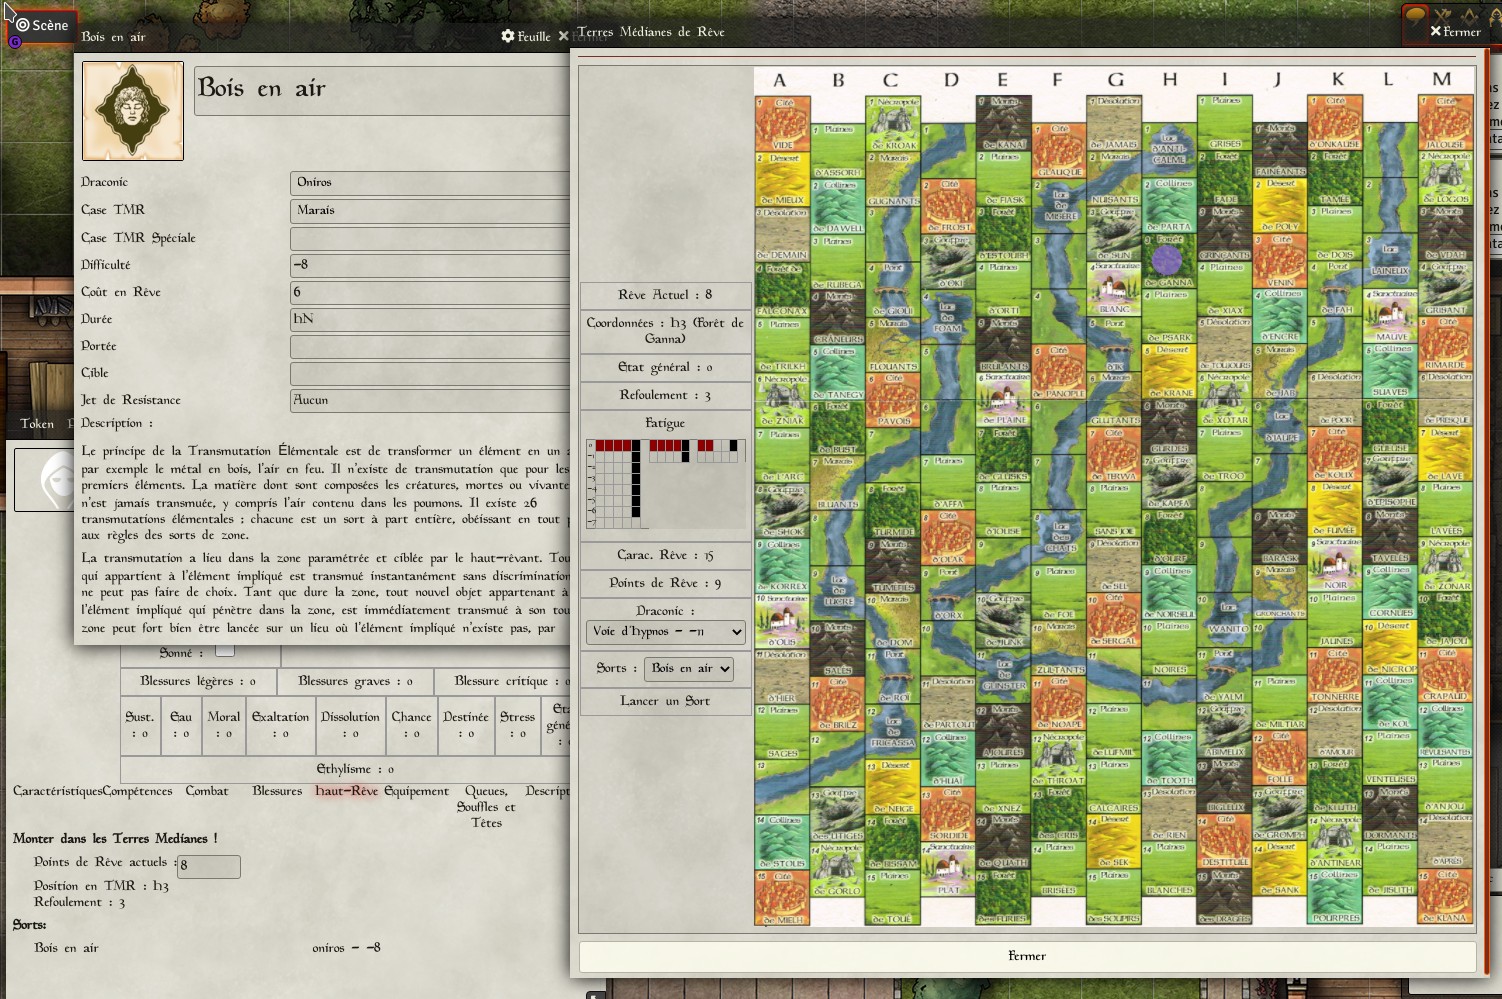Viewport: 1502px width, 999px height.
Task: Click the Cité Mielh map tile
Action: coord(782,897)
